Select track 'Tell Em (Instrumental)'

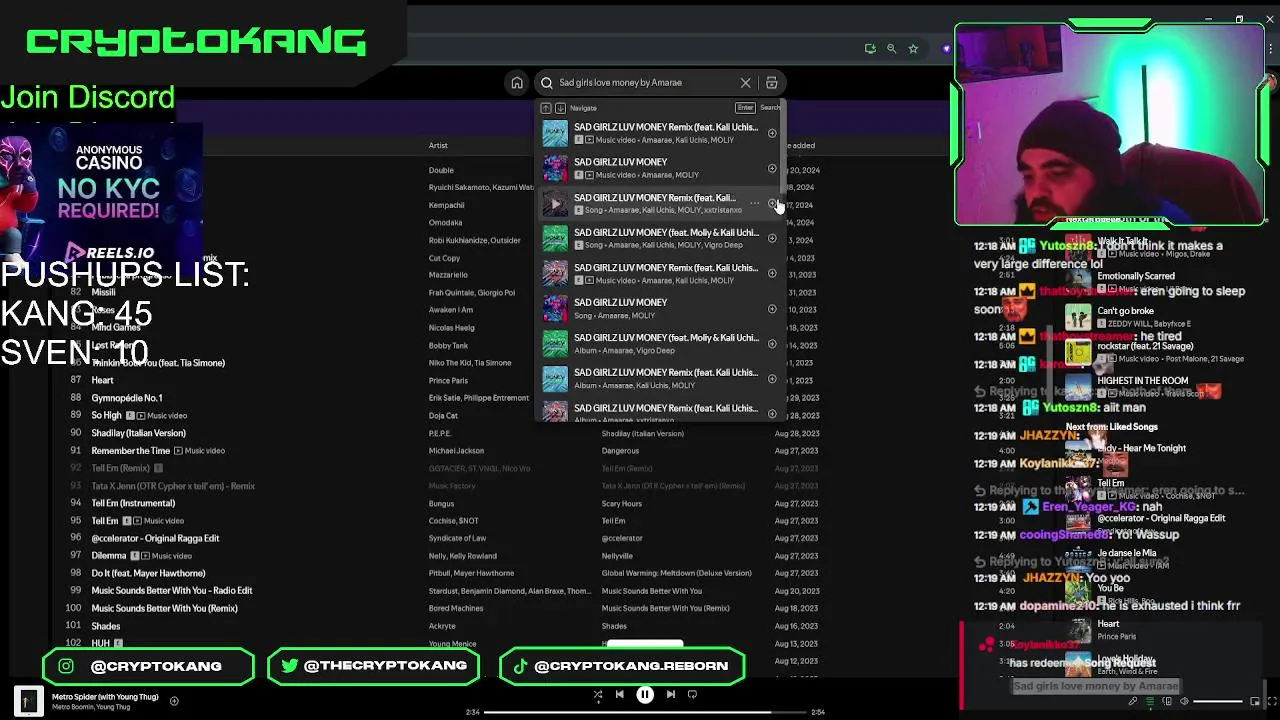pyautogui.click(x=133, y=503)
